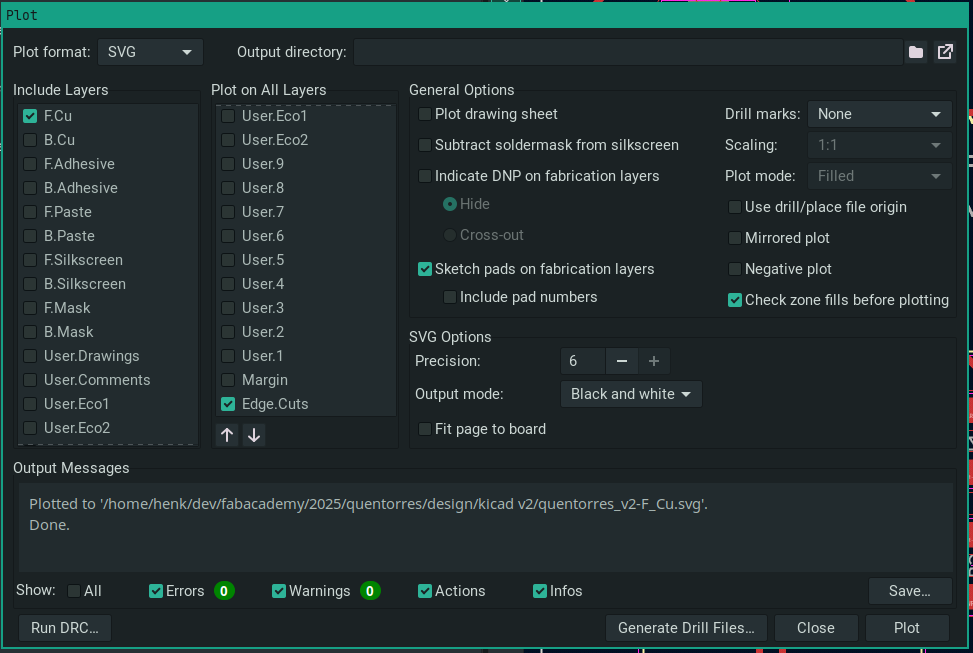Click Generate Drill Files button
This screenshot has height=653, width=973.
click(686, 628)
